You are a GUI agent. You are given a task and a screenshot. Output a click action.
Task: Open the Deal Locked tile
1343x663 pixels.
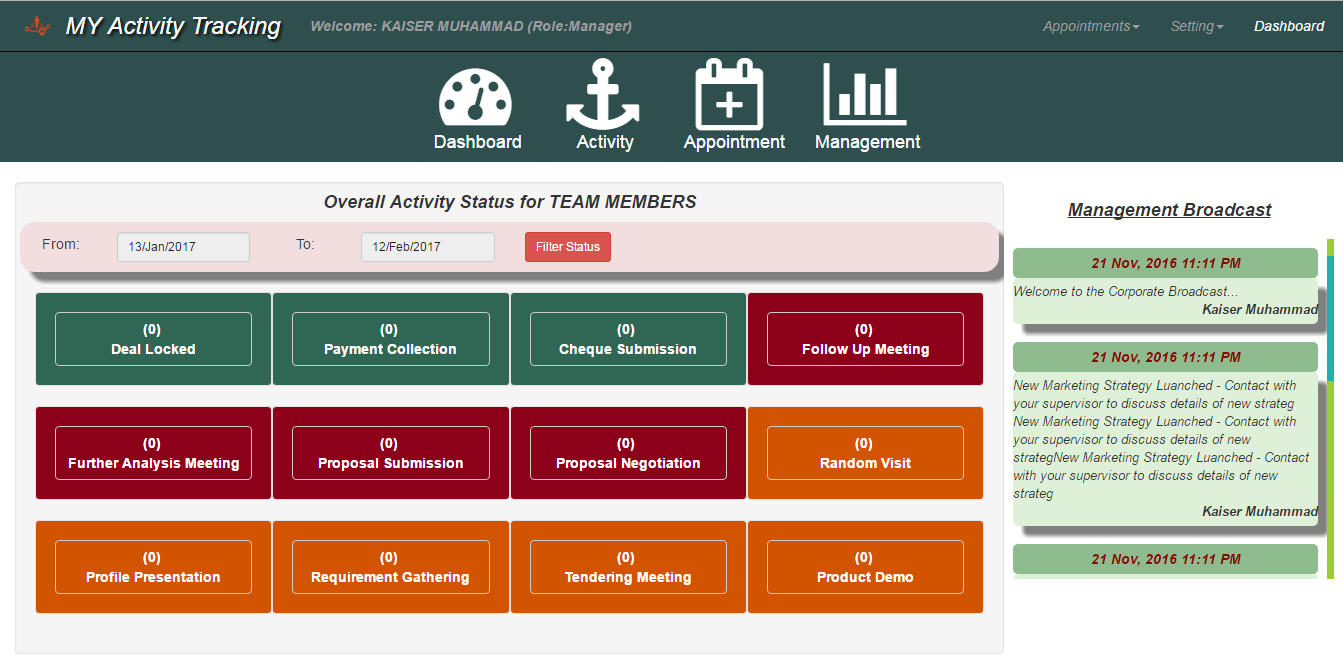pos(153,339)
